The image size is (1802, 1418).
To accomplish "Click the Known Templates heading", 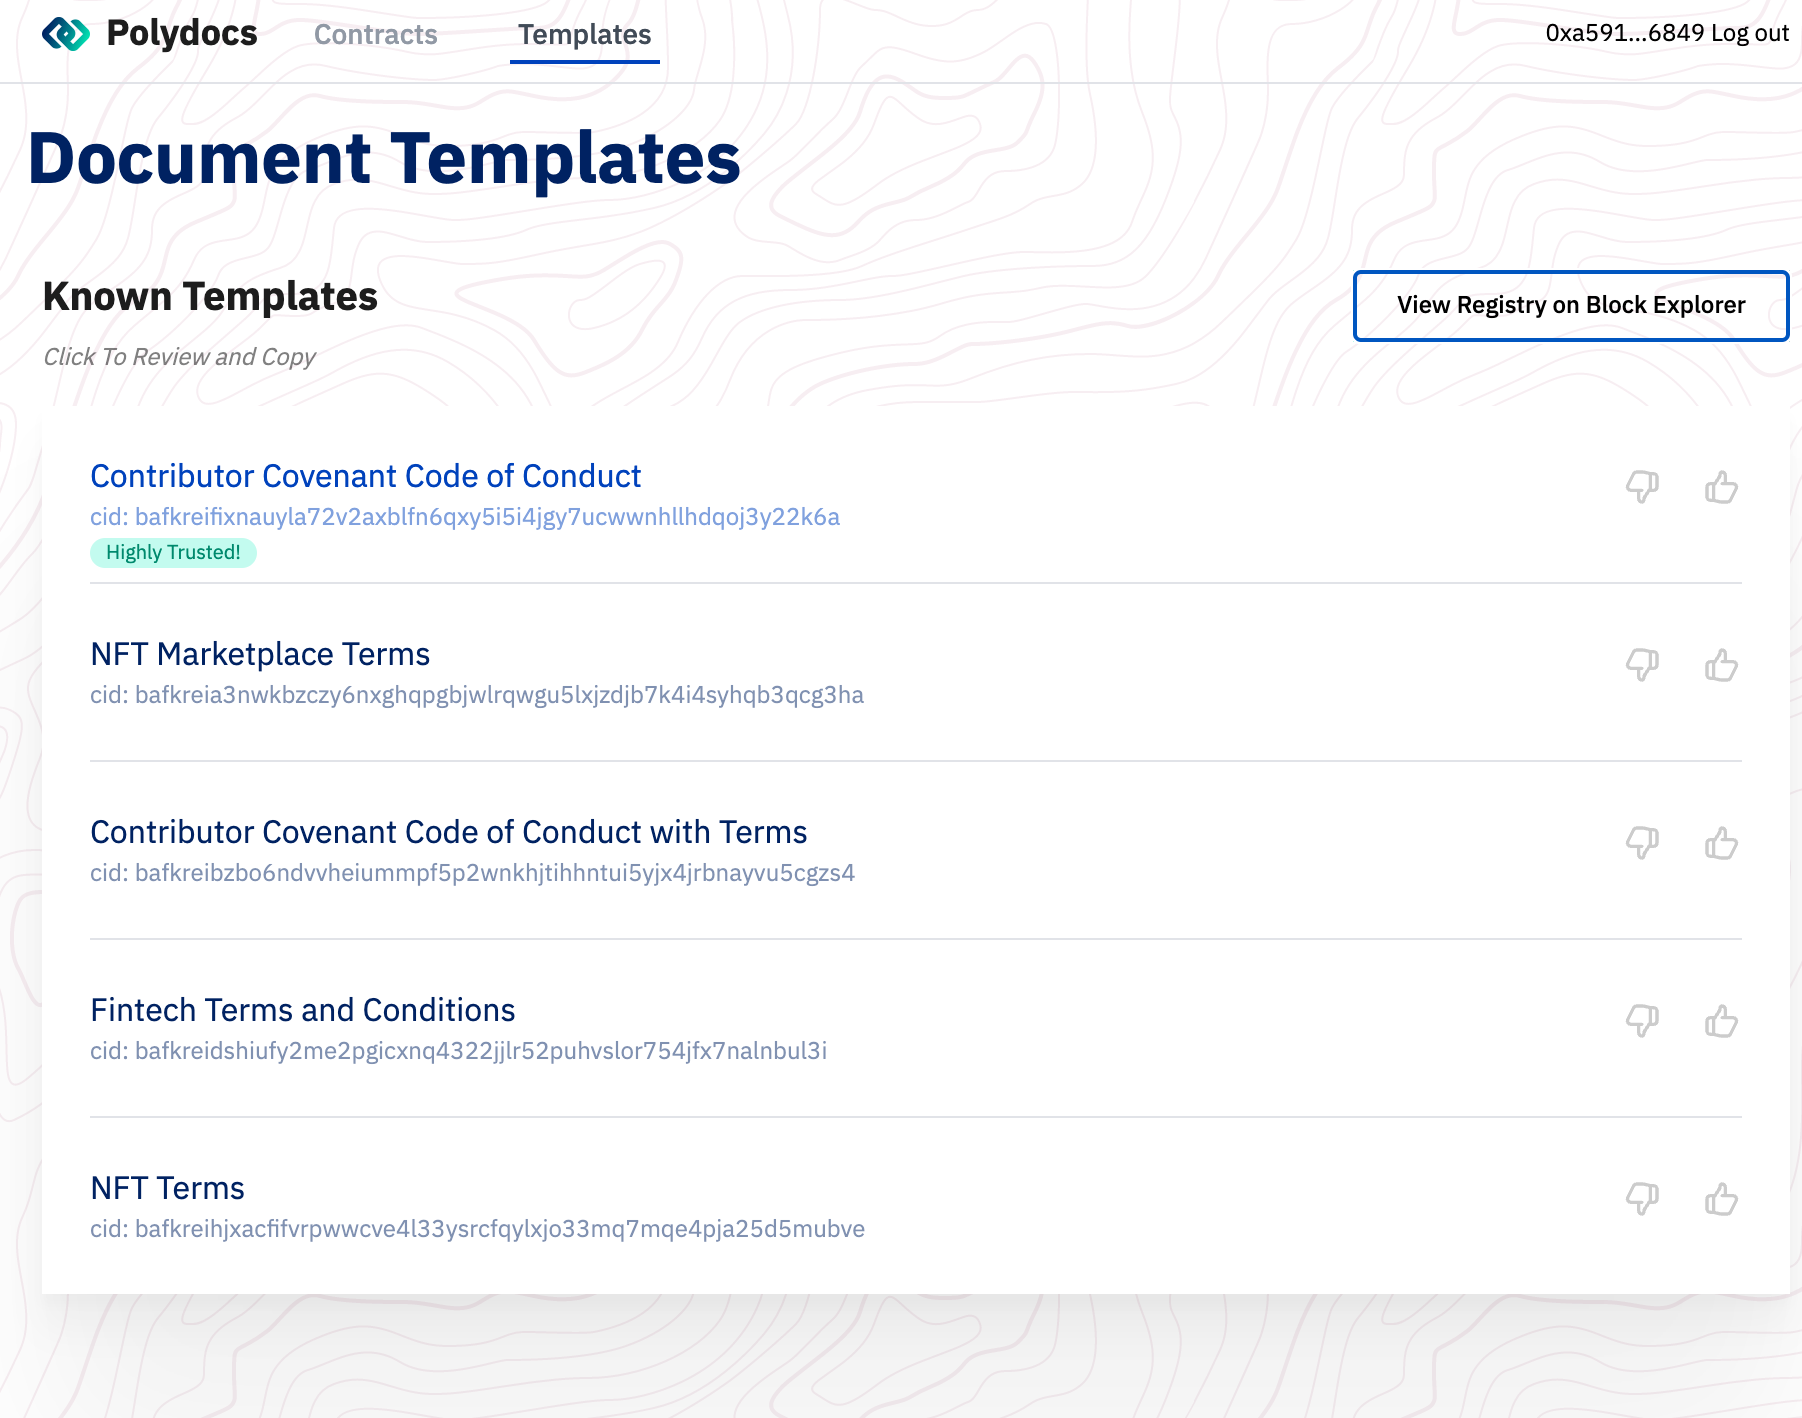I will pos(210,297).
